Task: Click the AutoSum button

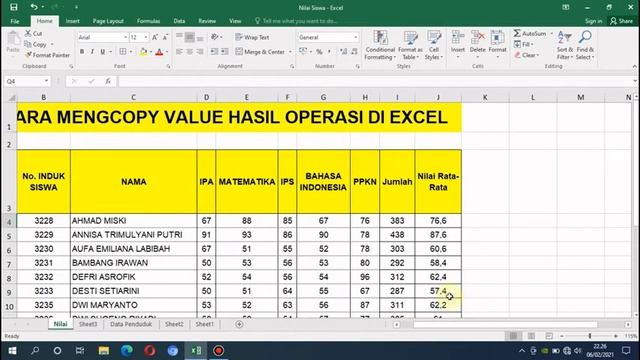Action: (x=530, y=33)
